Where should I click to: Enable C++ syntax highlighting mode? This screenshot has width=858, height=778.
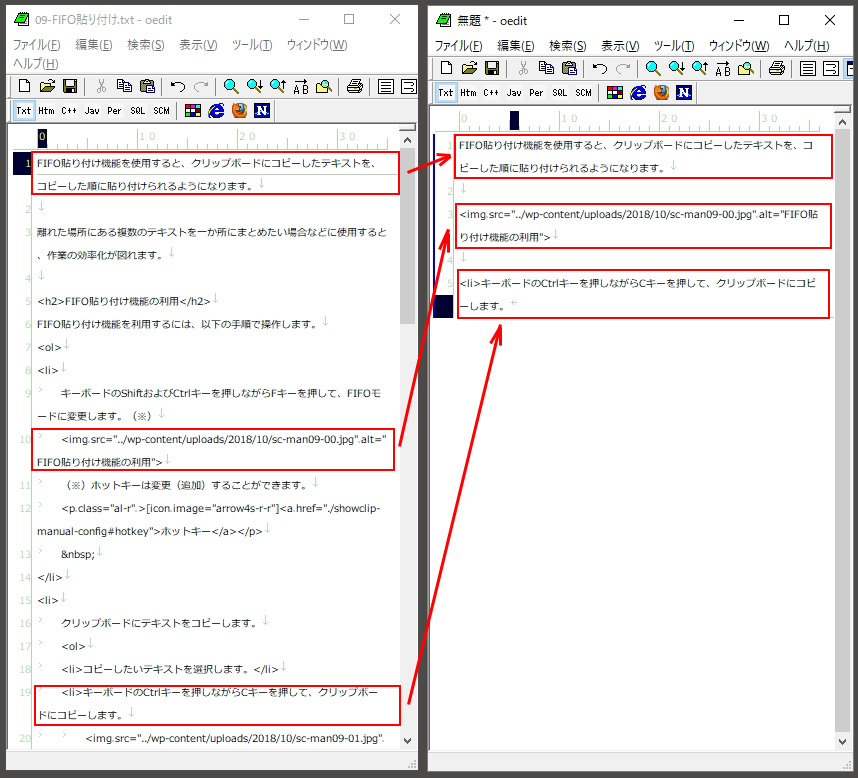pyautogui.click(x=67, y=110)
